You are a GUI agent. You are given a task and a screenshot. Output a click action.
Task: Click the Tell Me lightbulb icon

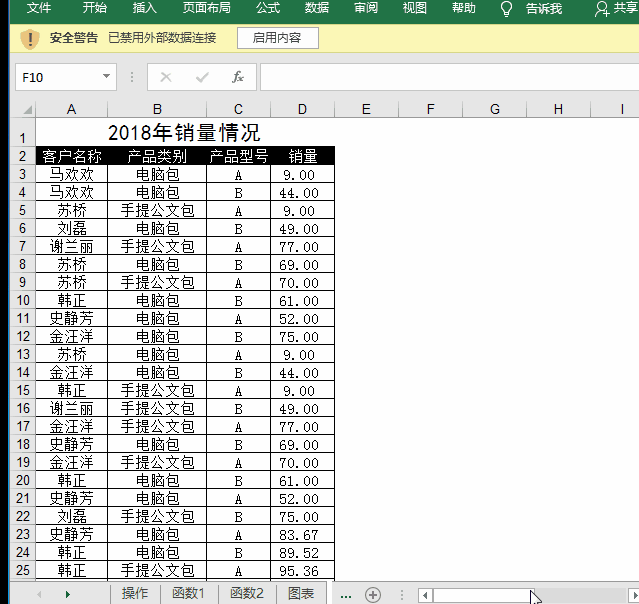506,9
